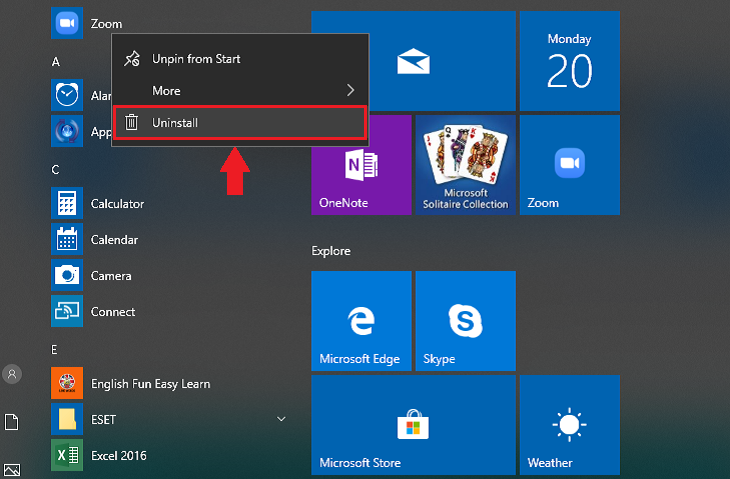Image resolution: width=730 pixels, height=479 pixels.
Task: Open the Mail tile
Action: coord(413,61)
